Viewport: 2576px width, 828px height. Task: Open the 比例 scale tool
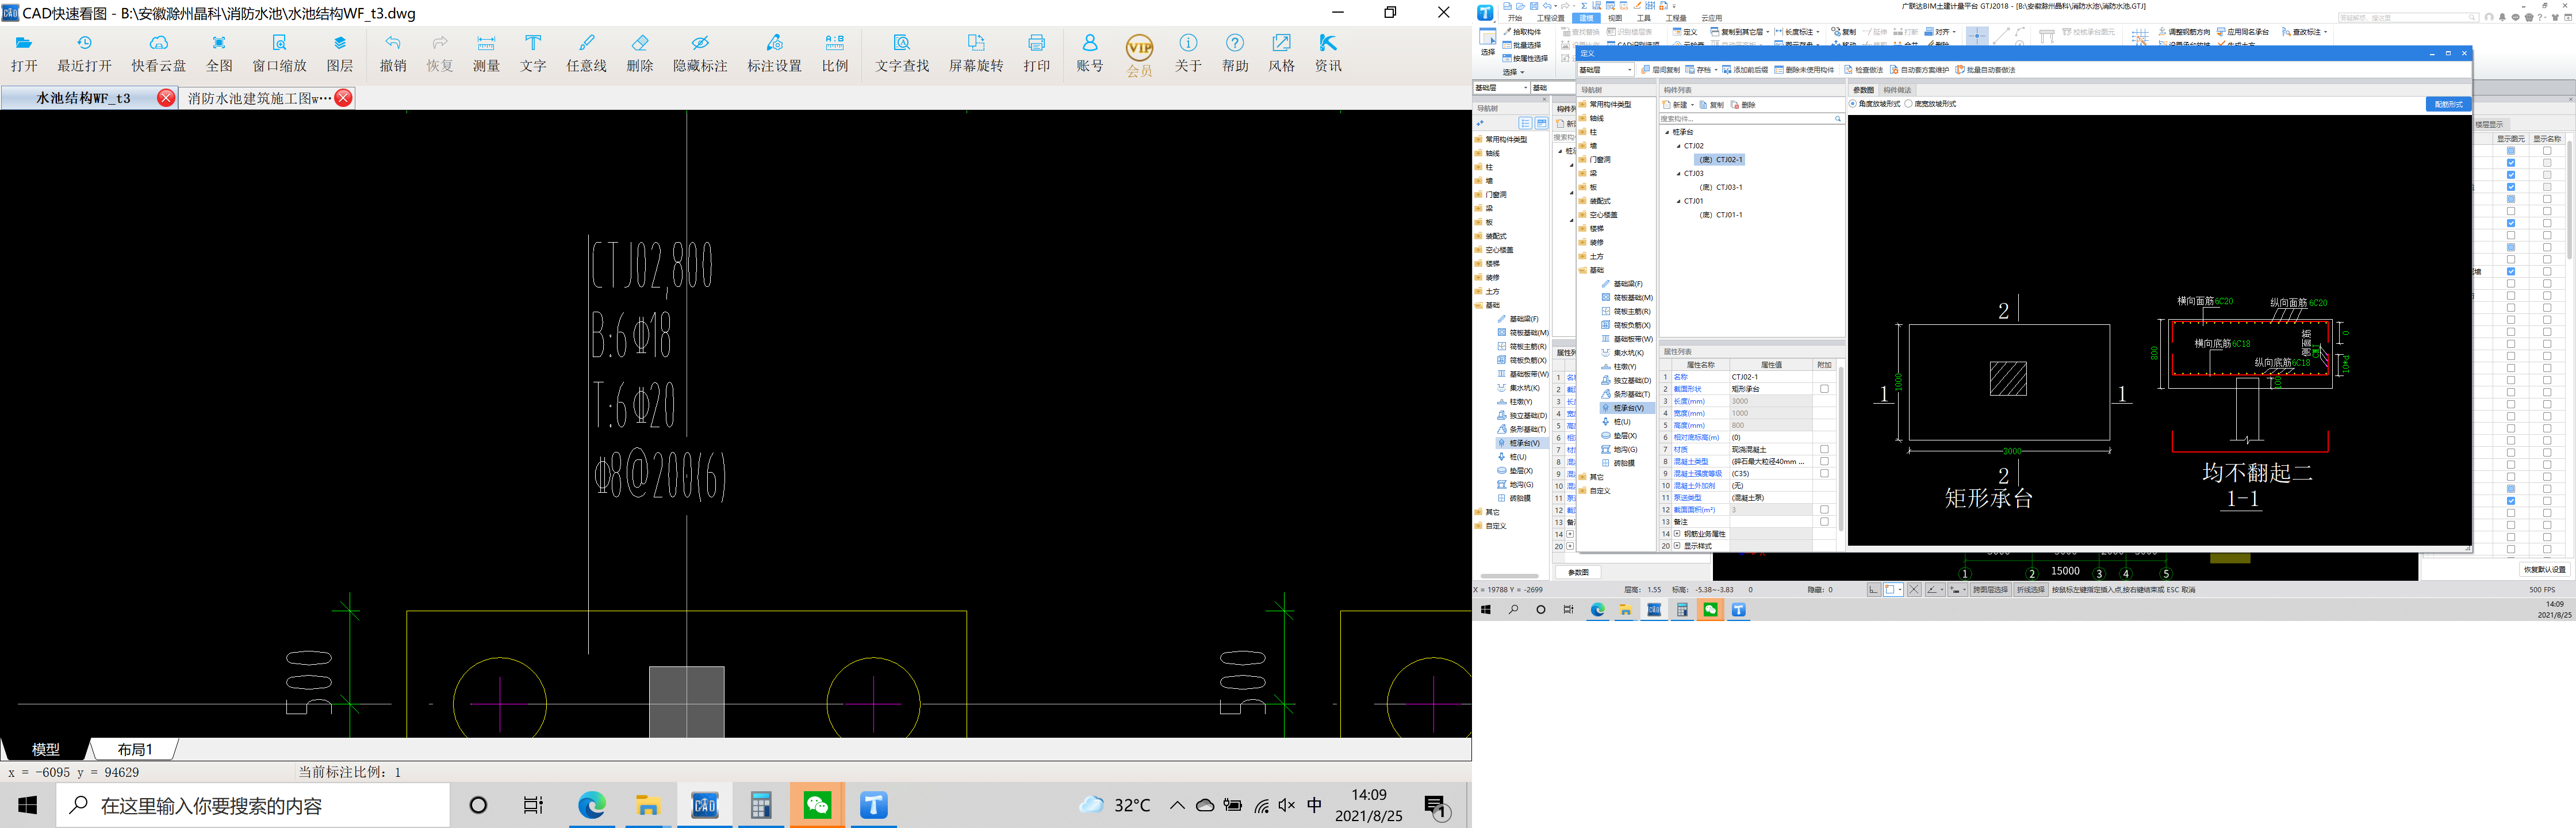tap(834, 53)
